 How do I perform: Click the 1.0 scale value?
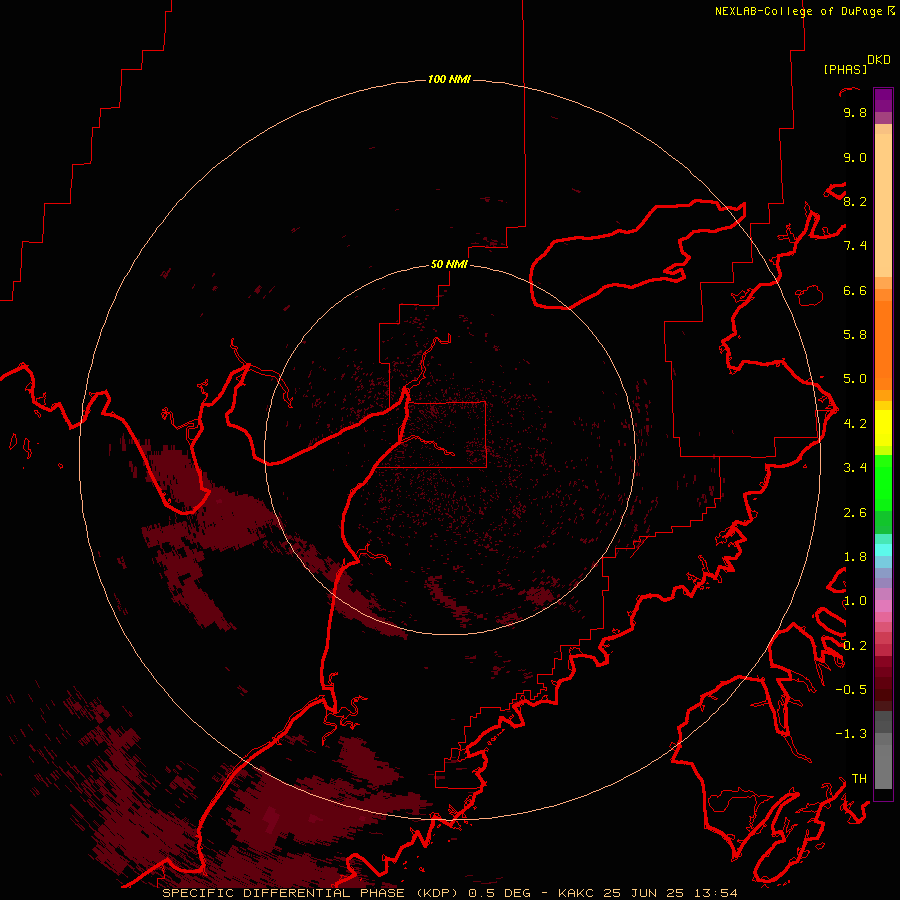[x=855, y=601]
